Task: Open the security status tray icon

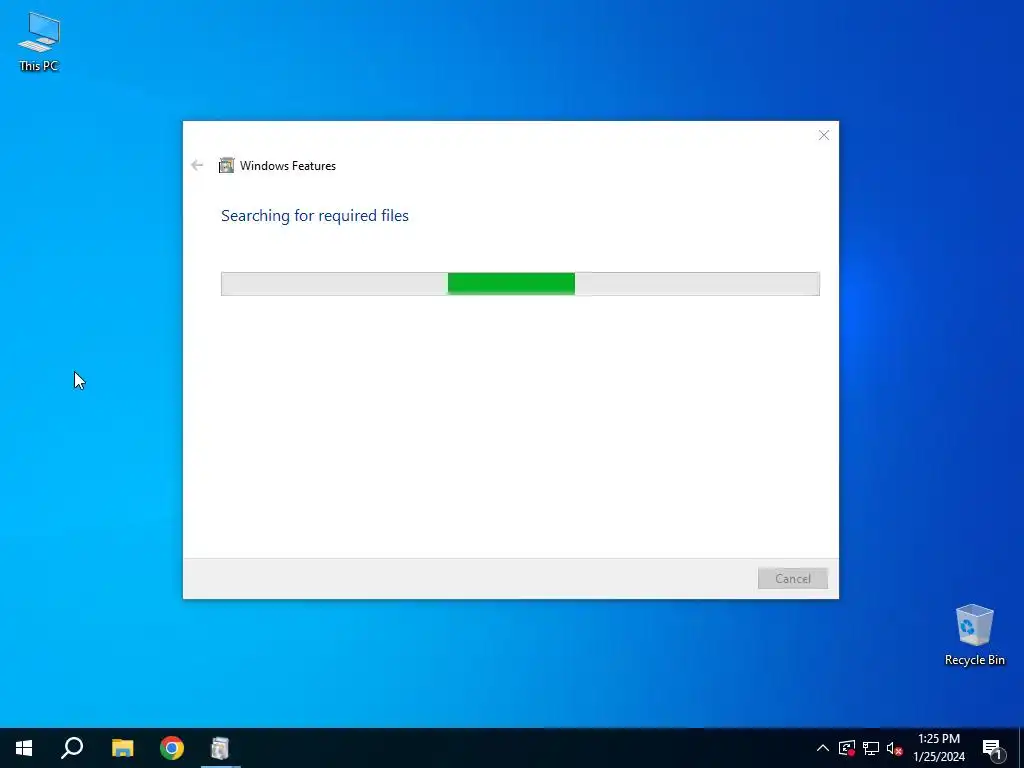Action: pos(847,748)
